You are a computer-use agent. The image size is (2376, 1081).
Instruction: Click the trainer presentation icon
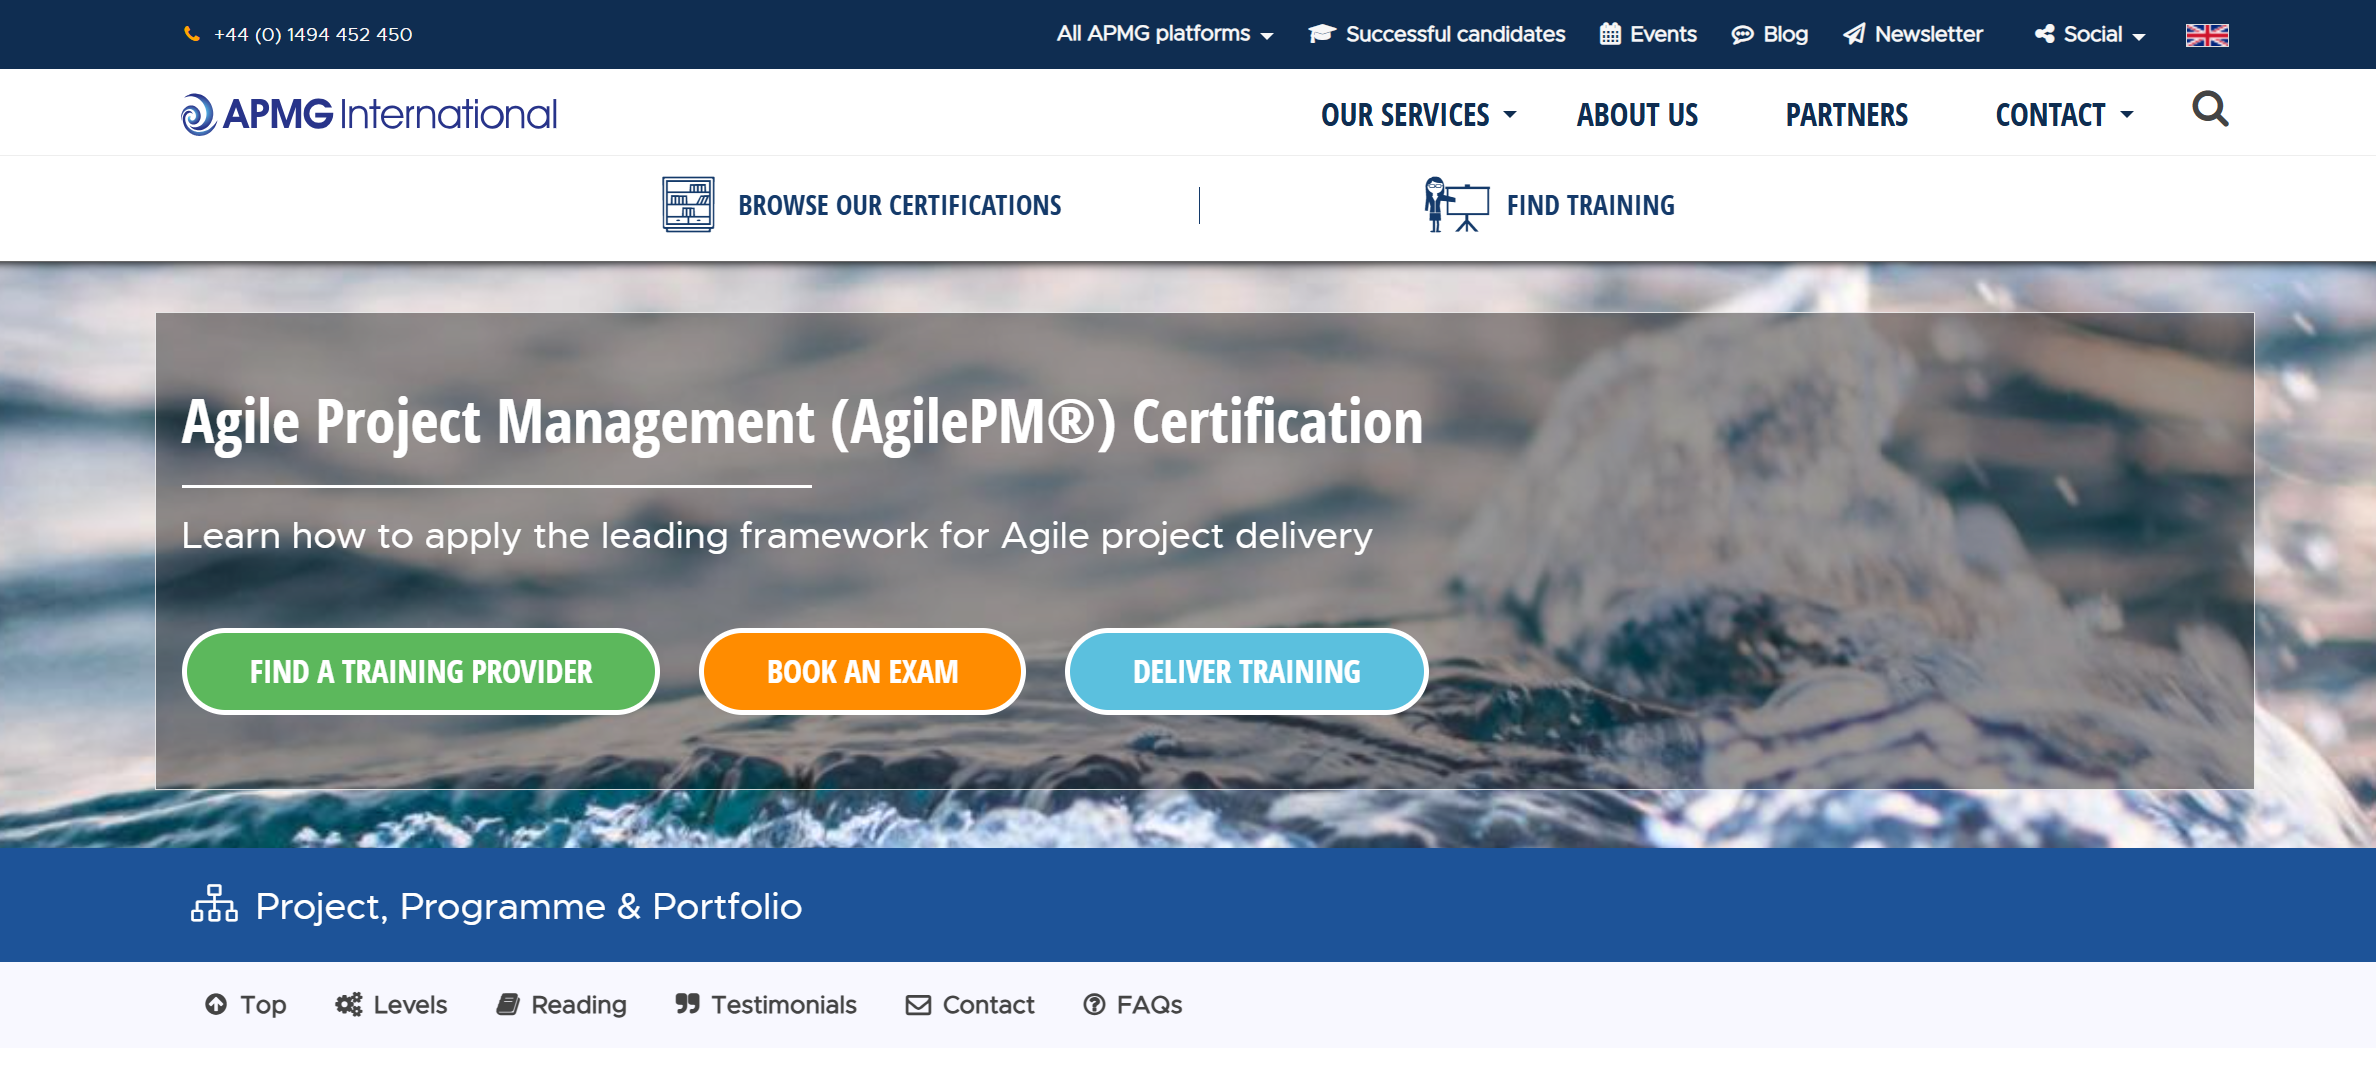click(1456, 204)
